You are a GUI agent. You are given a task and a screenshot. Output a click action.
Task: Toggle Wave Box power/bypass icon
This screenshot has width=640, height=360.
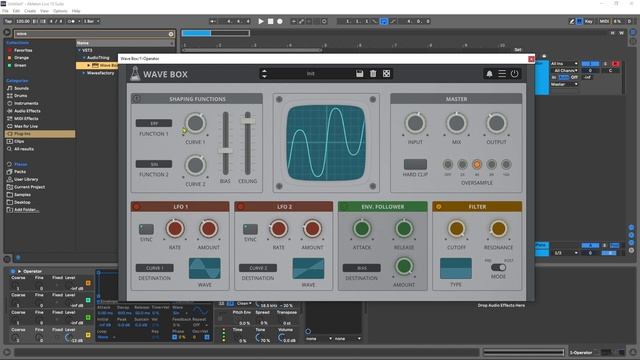514,73
